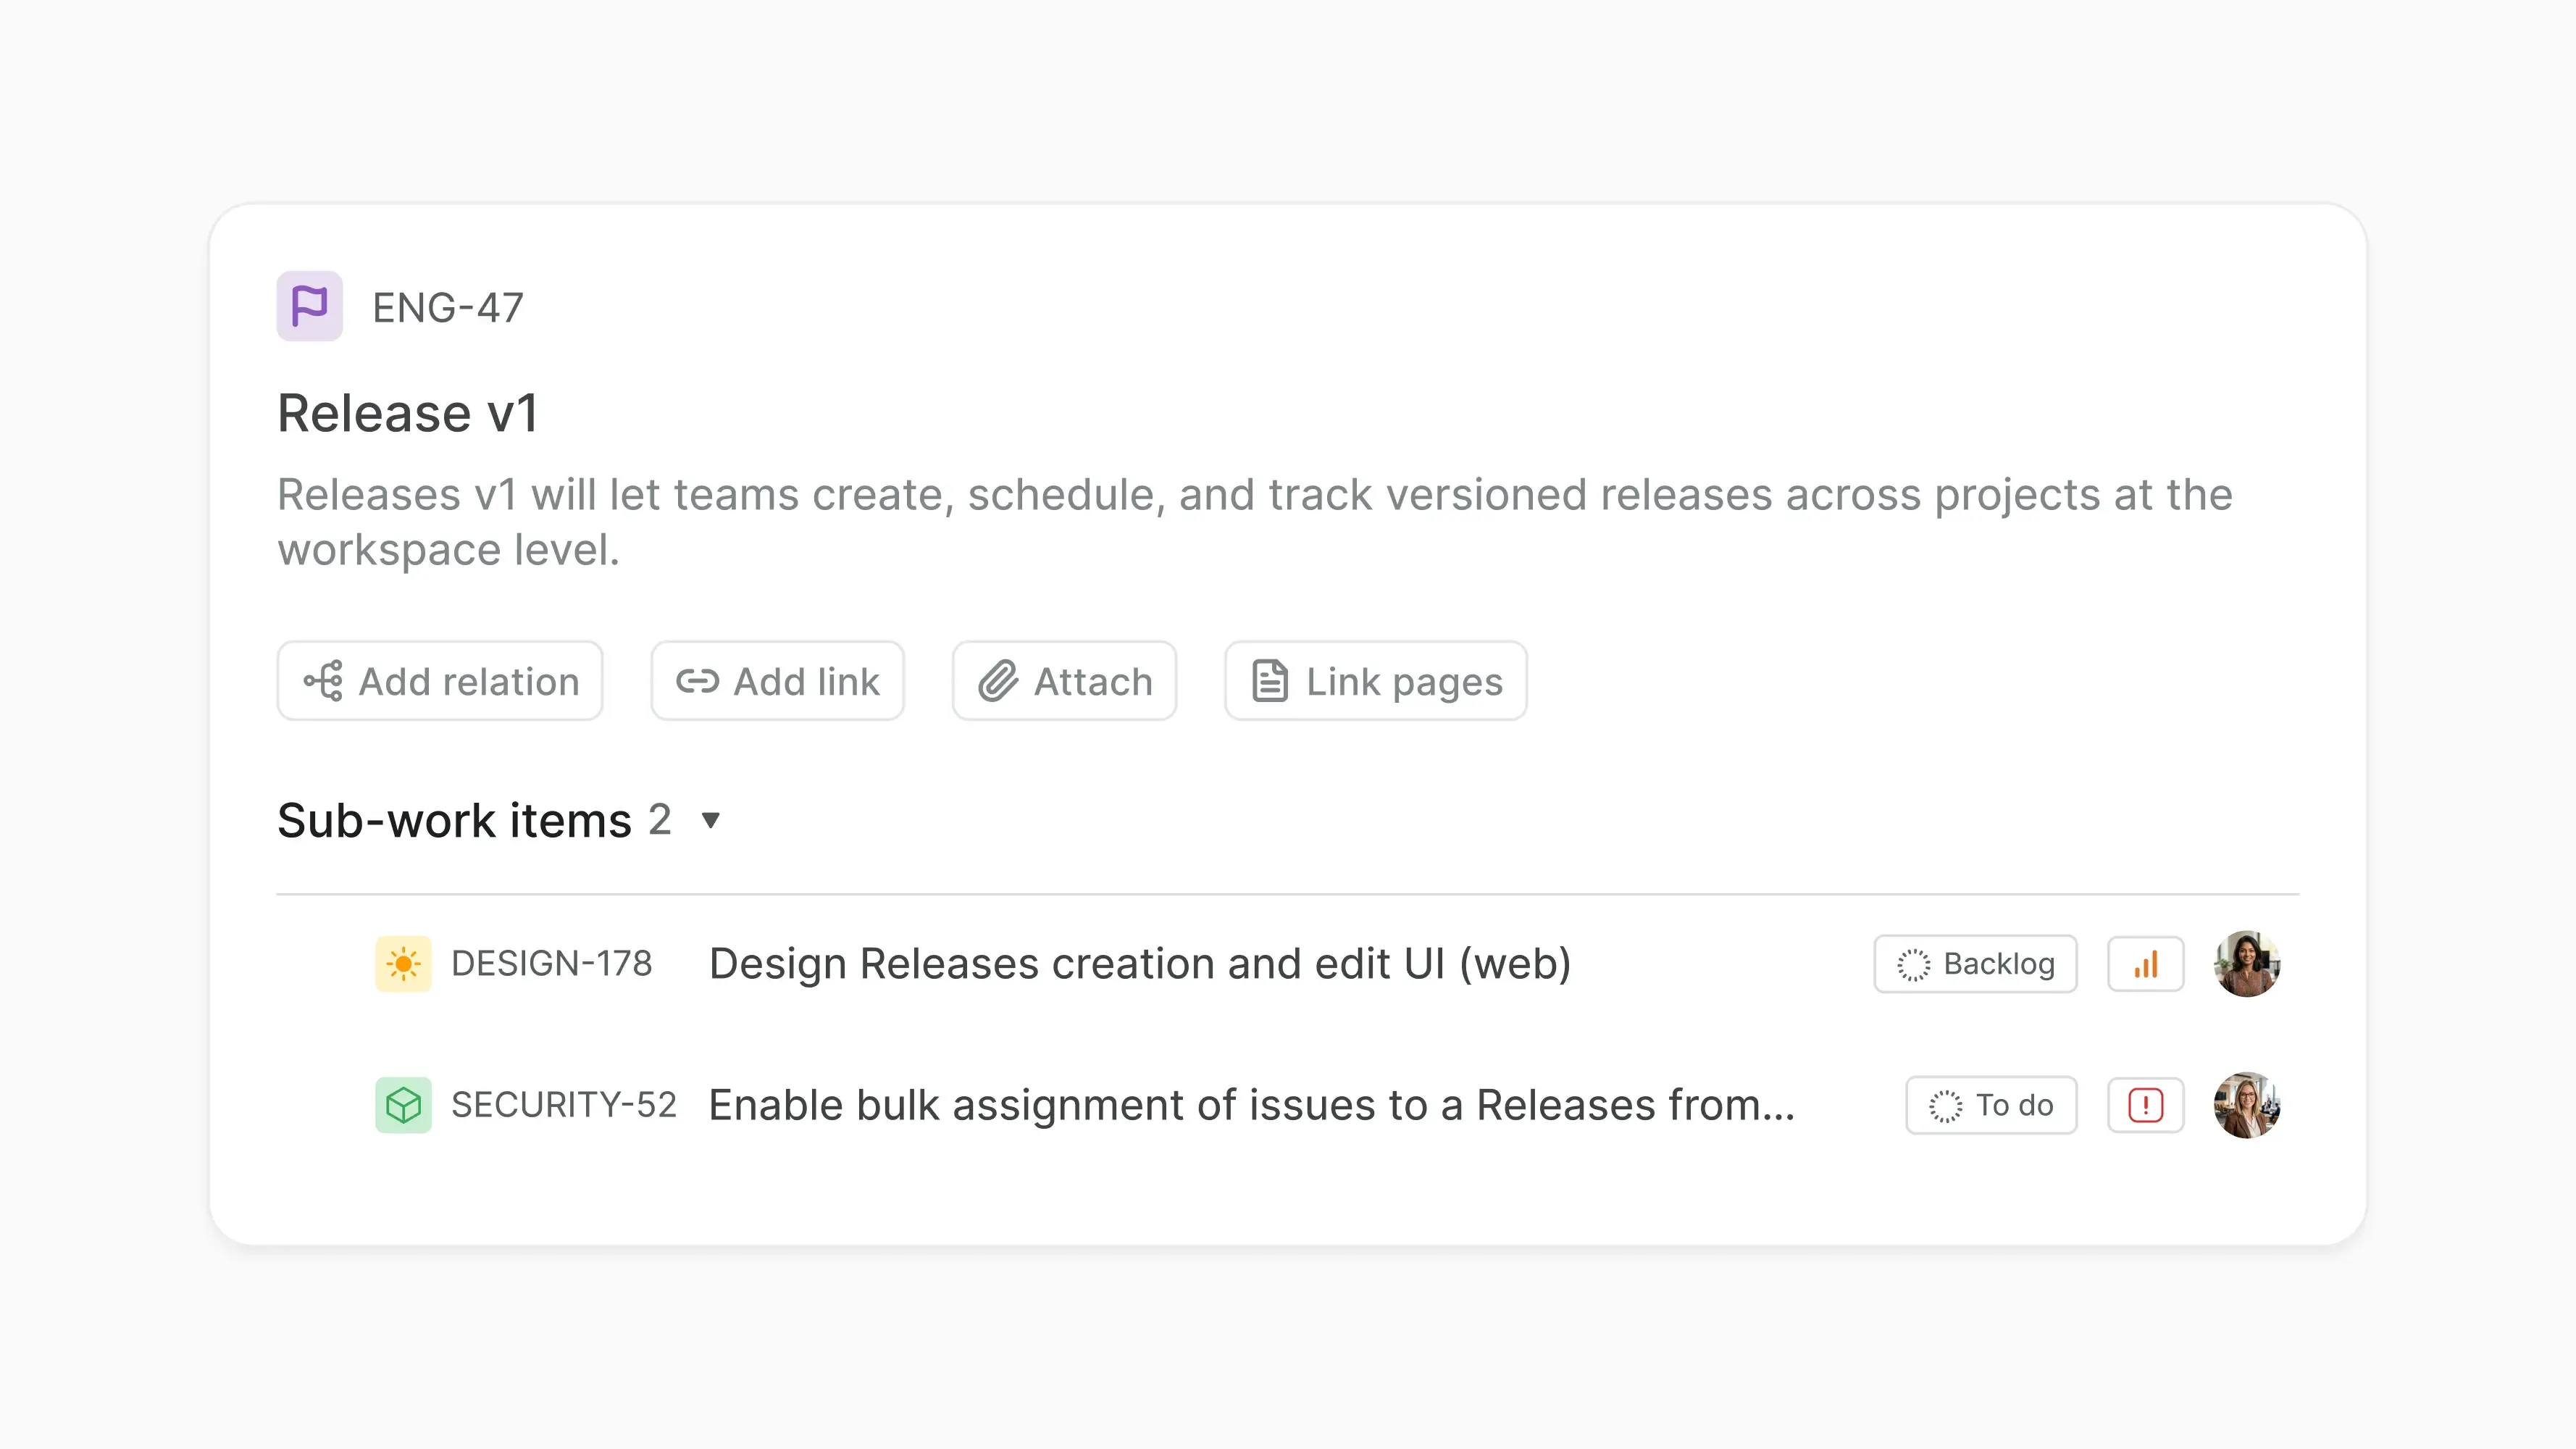Toggle the To do status on SECURITY-52

click(x=1990, y=1105)
